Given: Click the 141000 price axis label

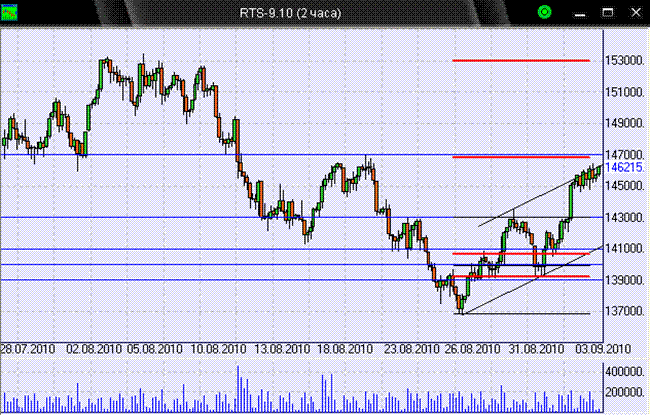Looking at the screenshot, I should point(624,249).
